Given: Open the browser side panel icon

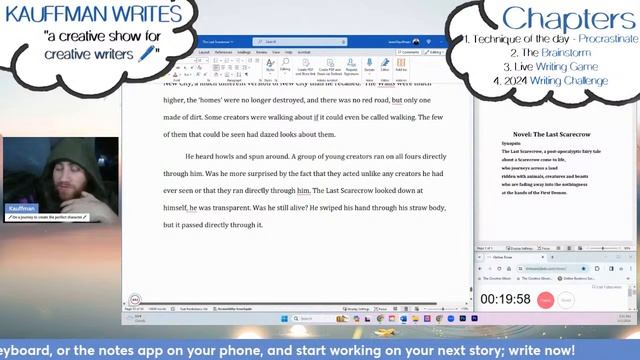Looking at the screenshot, I should point(611,269).
